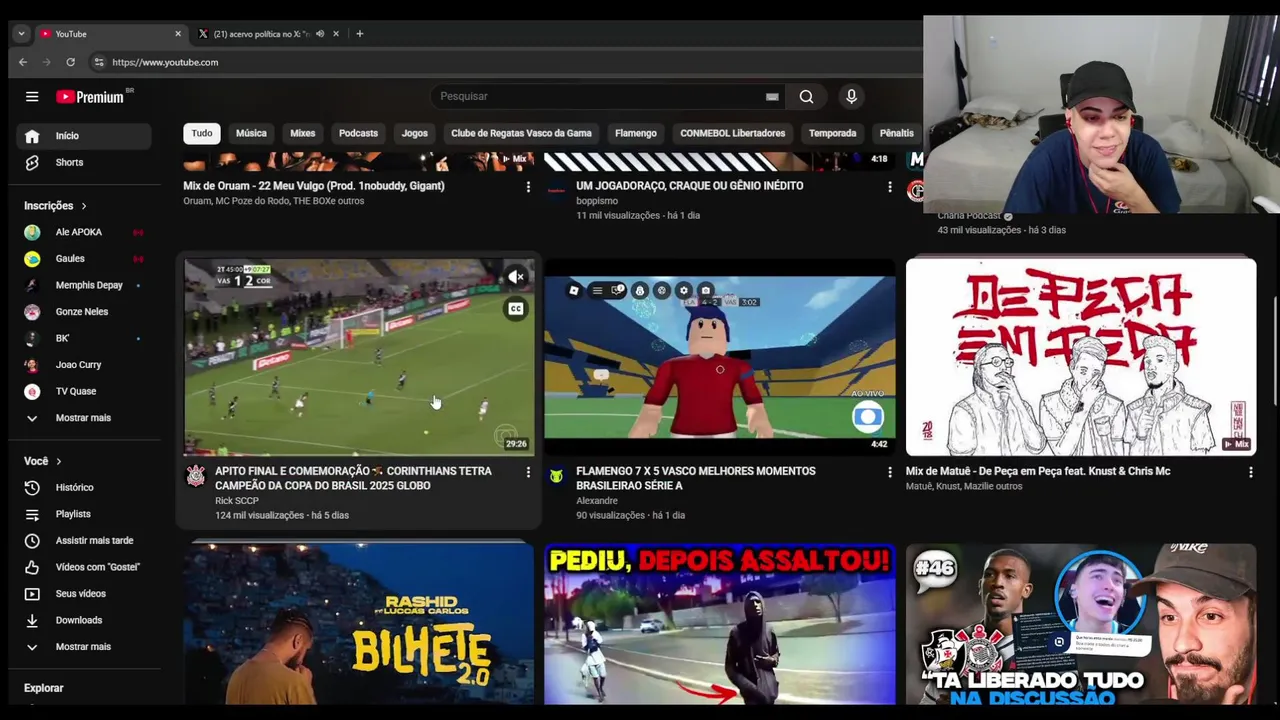Screen dimensions: 1280x720
Task: Open the Rick SCCP channel name link
Action: coord(237,501)
